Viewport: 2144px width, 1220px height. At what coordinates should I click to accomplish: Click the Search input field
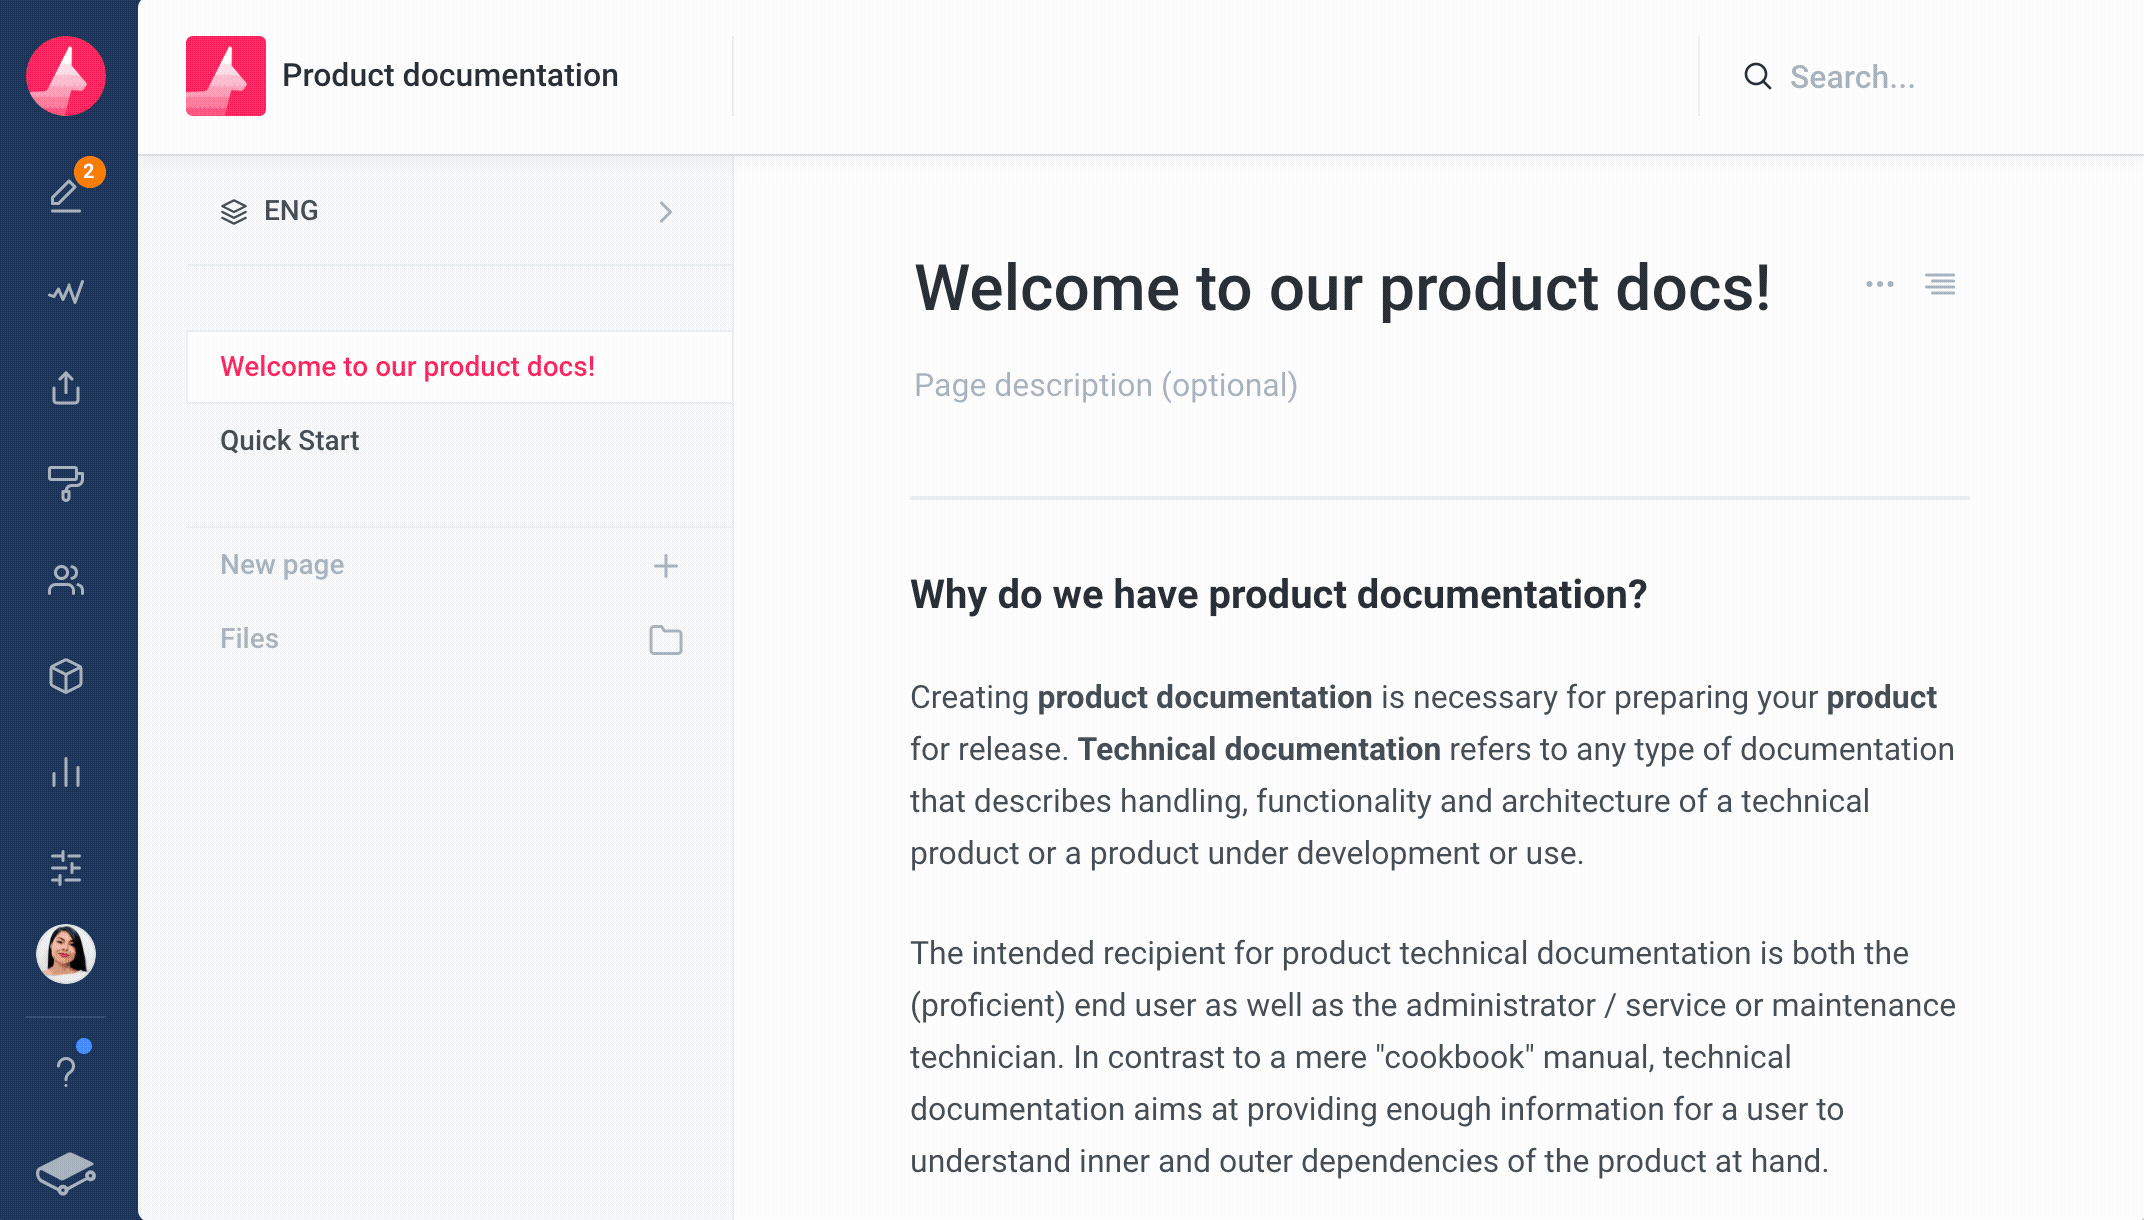tap(1850, 77)
